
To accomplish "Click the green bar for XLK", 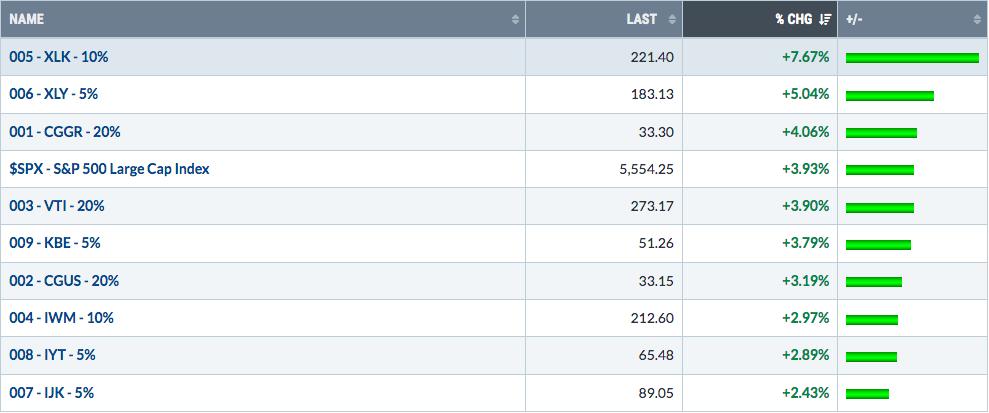I will pyautogui.click(x=912, y=58).
